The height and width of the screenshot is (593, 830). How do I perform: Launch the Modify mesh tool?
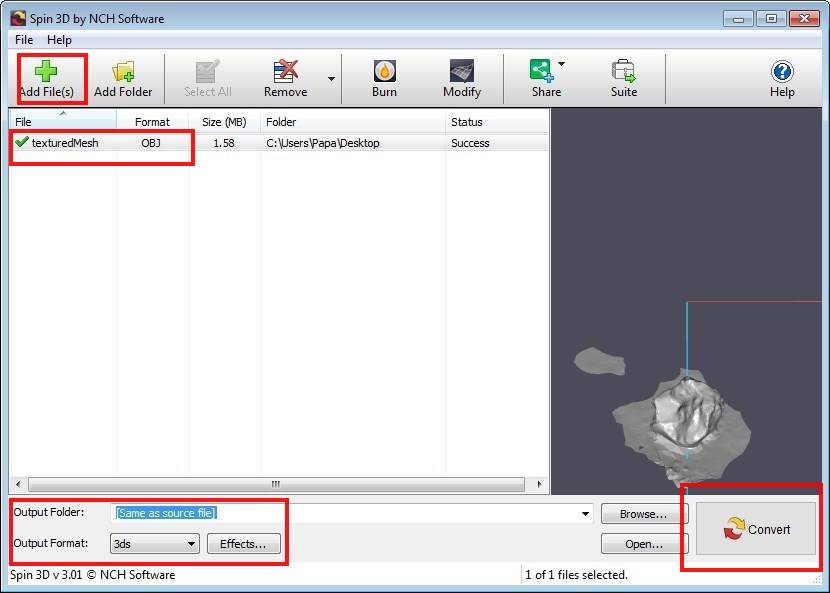click(x=462, y=78)
